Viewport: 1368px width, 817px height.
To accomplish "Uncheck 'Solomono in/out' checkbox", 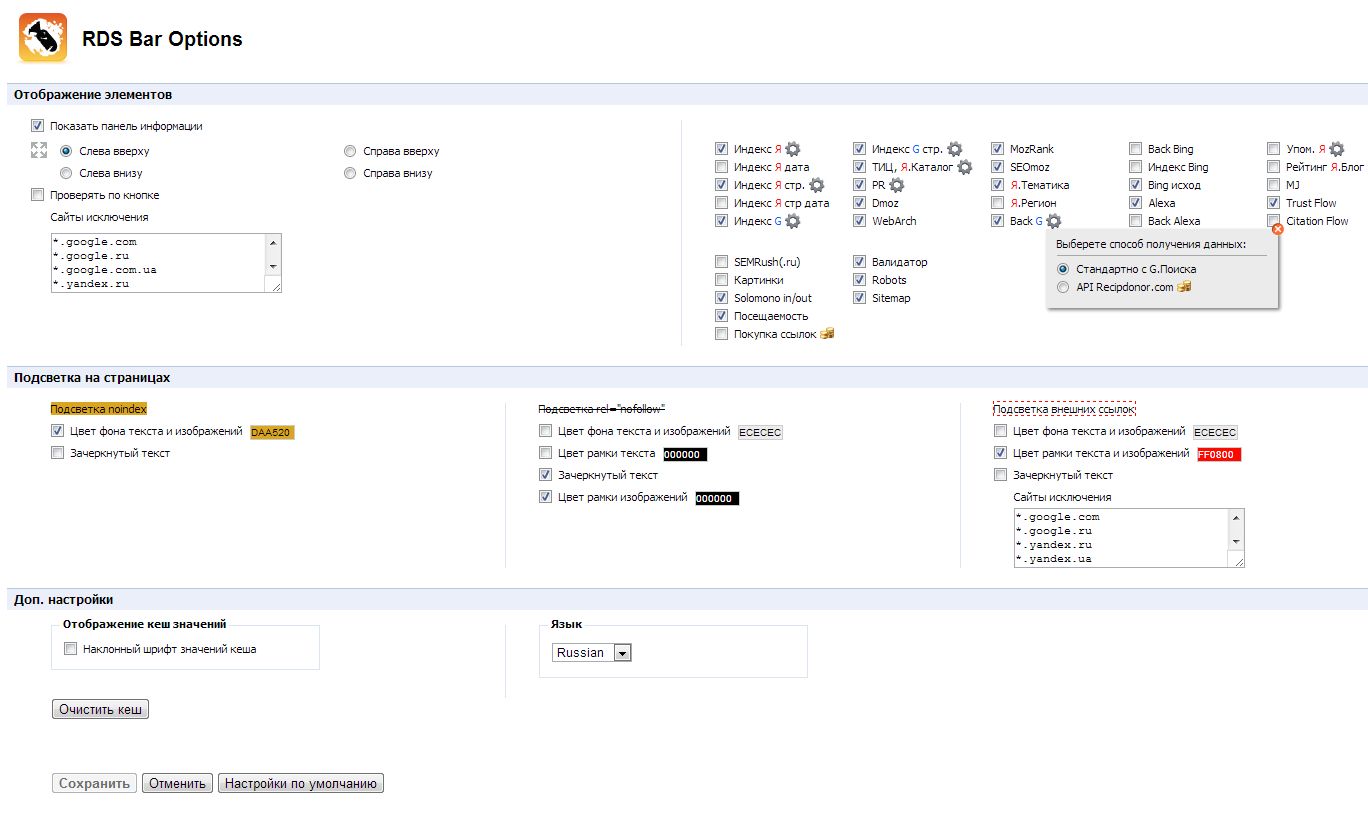I will 721,298.
